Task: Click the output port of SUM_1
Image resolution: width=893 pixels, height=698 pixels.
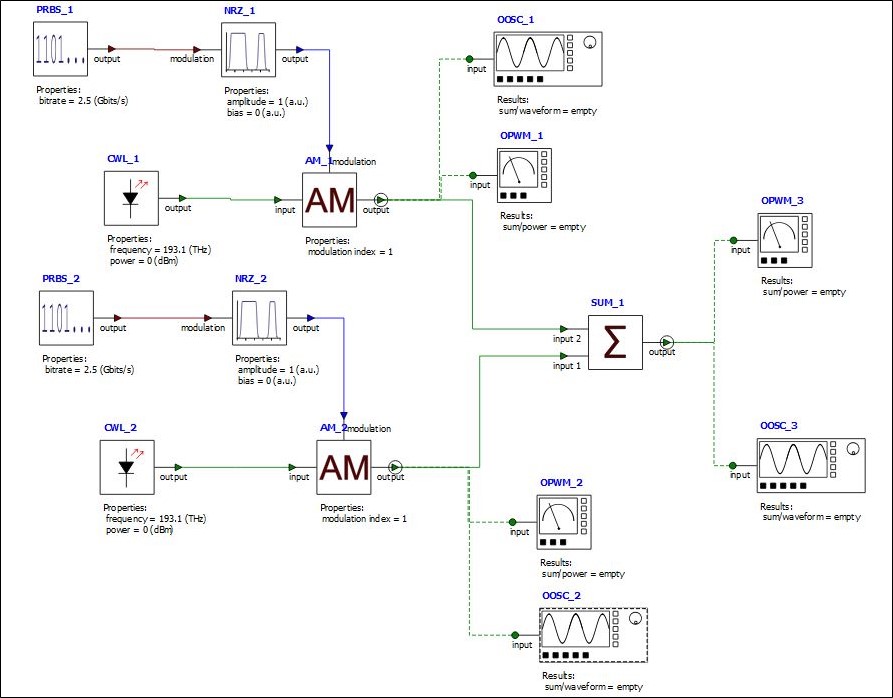Action: (x=667, y=343)
